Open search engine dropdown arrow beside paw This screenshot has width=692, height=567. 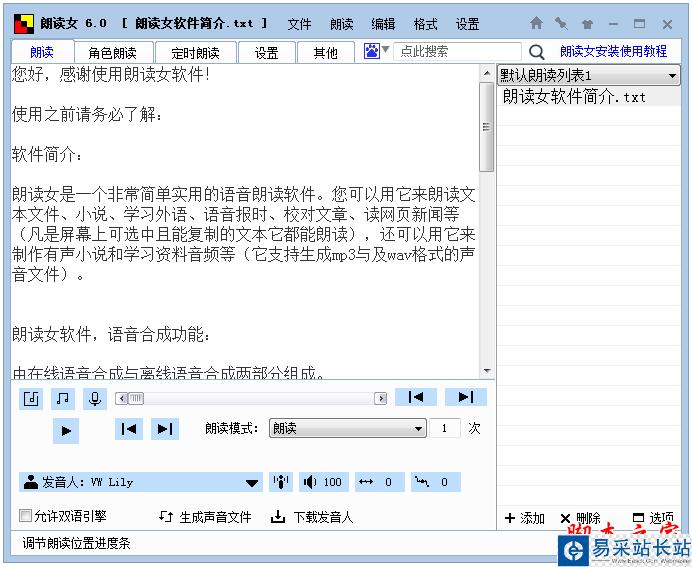tap(385, 49)
